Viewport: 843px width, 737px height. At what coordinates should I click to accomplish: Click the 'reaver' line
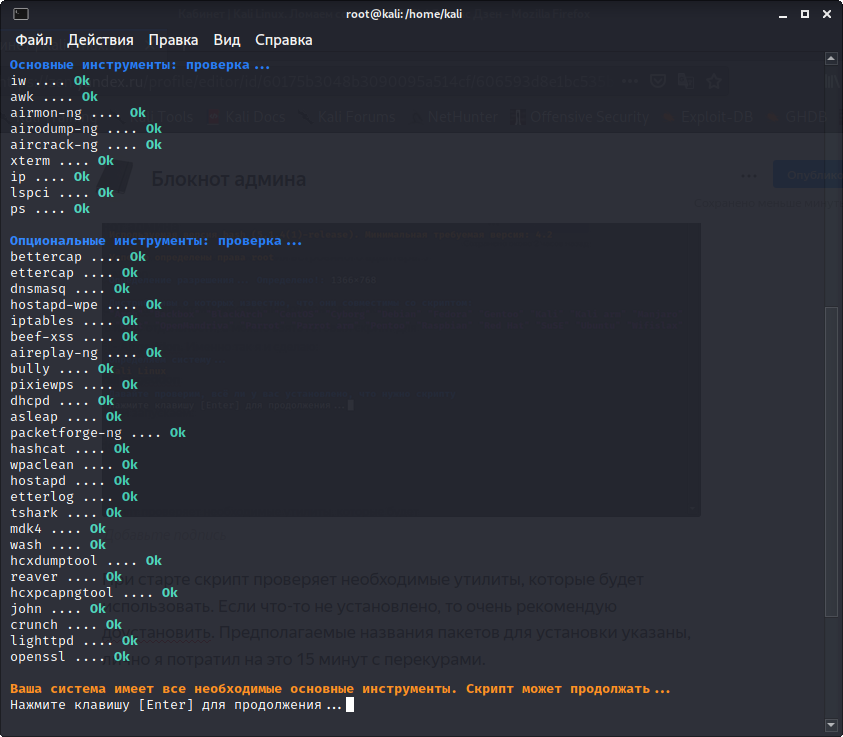(66, 577)
